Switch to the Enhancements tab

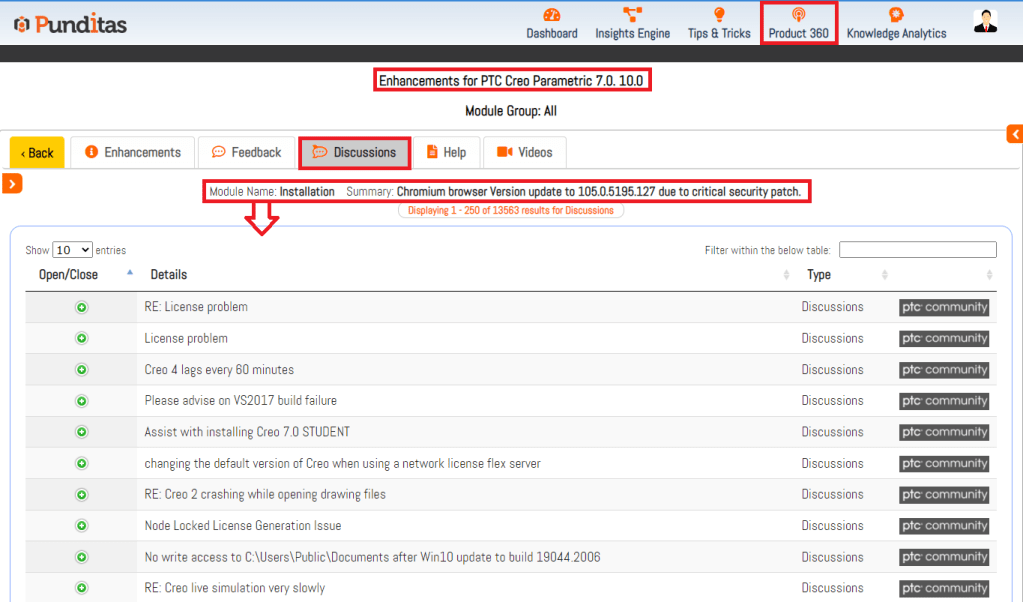tap(133, 153)
